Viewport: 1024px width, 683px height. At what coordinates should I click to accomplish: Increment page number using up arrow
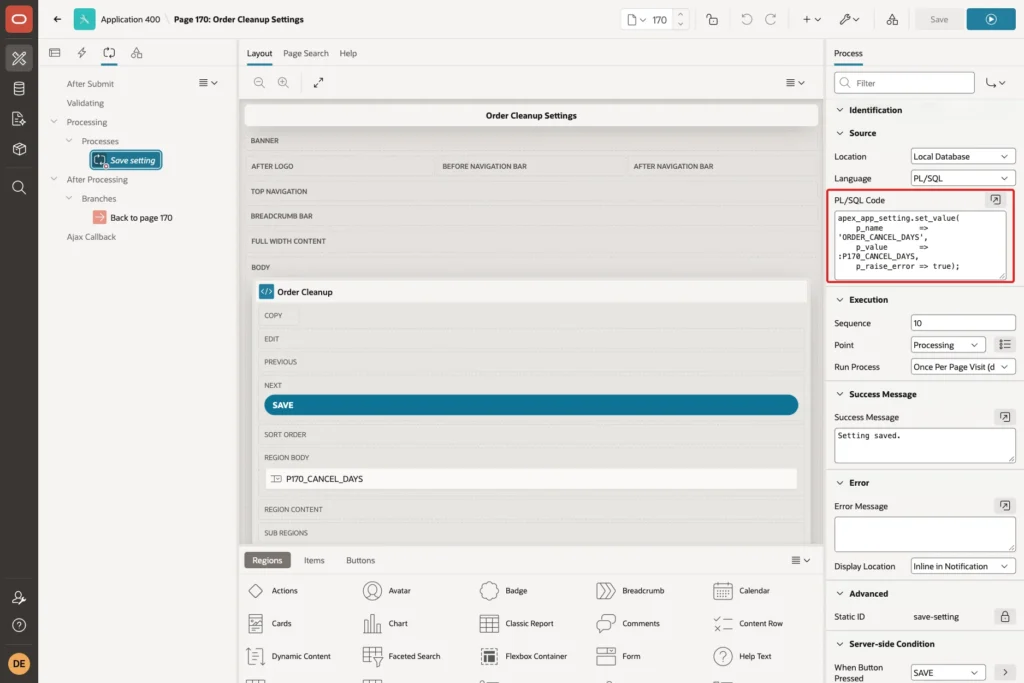[x=680, y=14]
